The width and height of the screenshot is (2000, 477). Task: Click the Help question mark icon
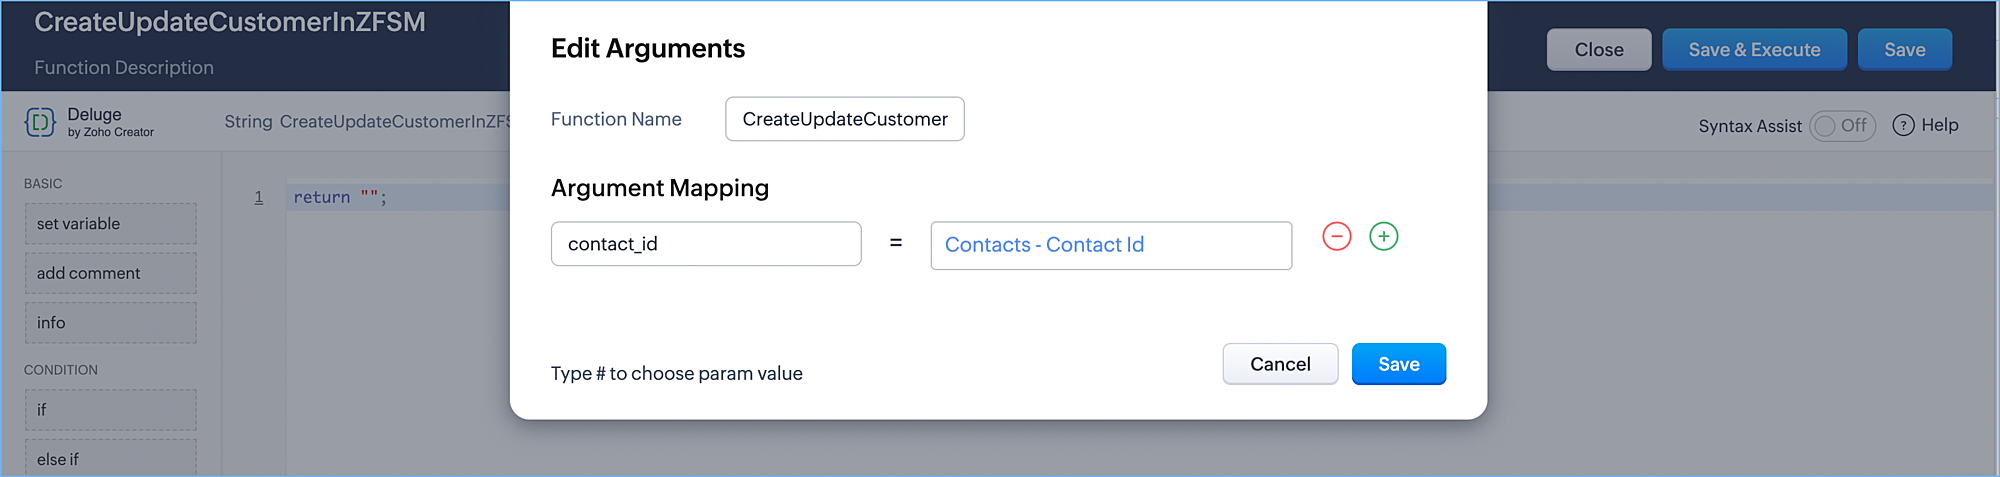point(1904,125)
